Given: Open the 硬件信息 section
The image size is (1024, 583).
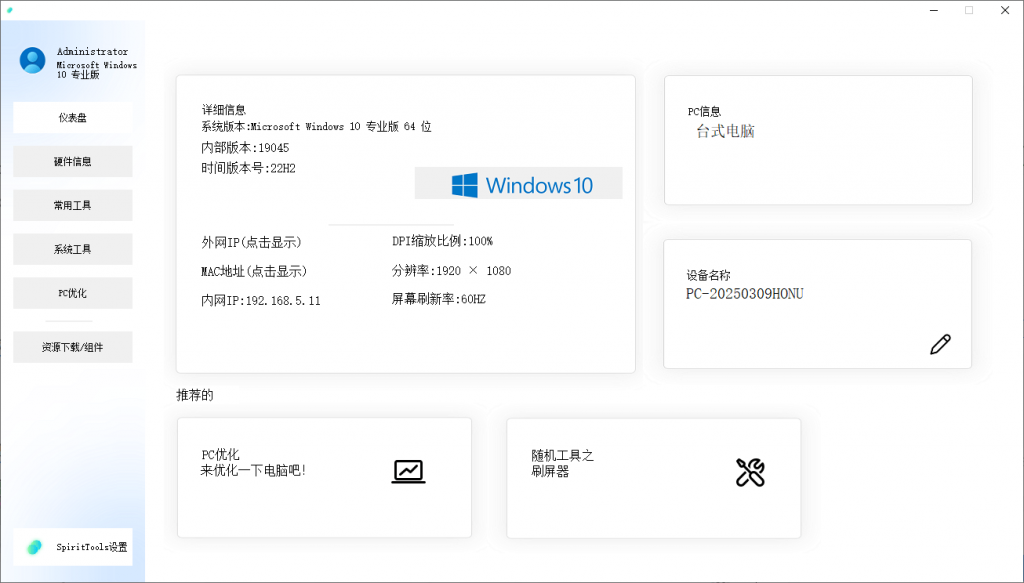Looking at the screenshot, I should pyautogui.click(x=72, y=161).
